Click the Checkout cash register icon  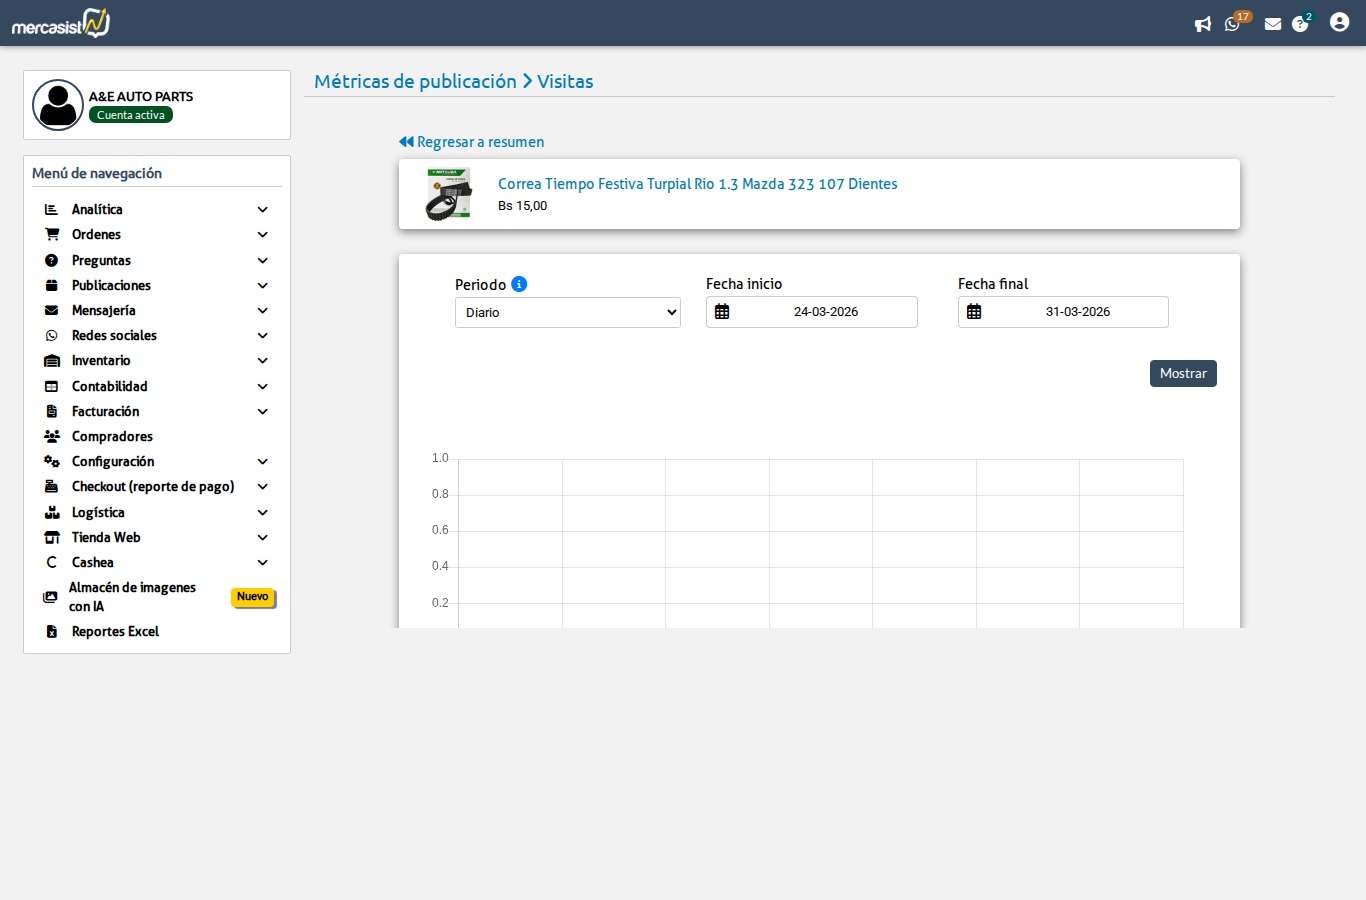(x=52, y=487)
